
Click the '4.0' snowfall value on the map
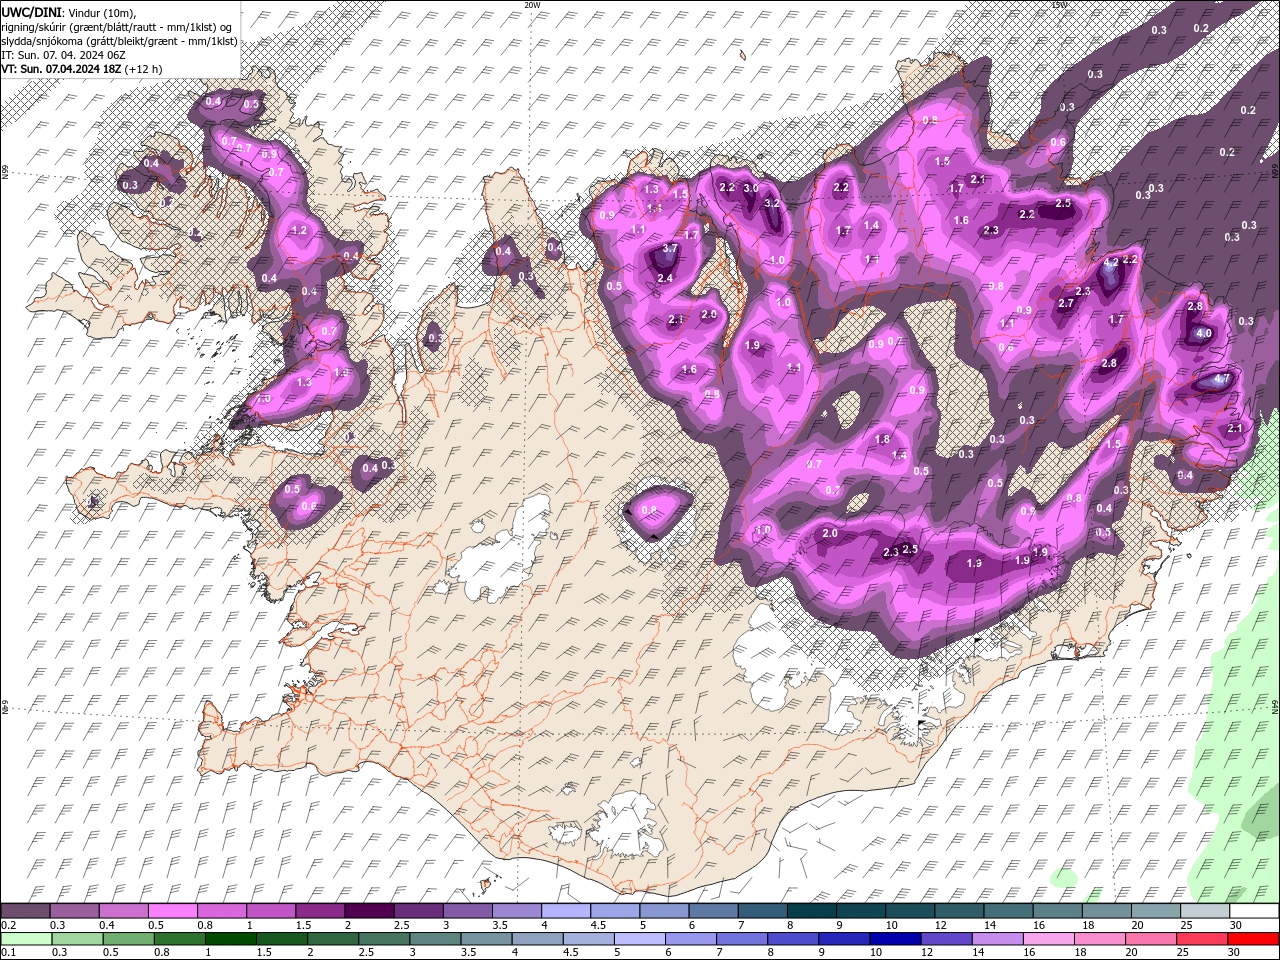(1204, 334)
